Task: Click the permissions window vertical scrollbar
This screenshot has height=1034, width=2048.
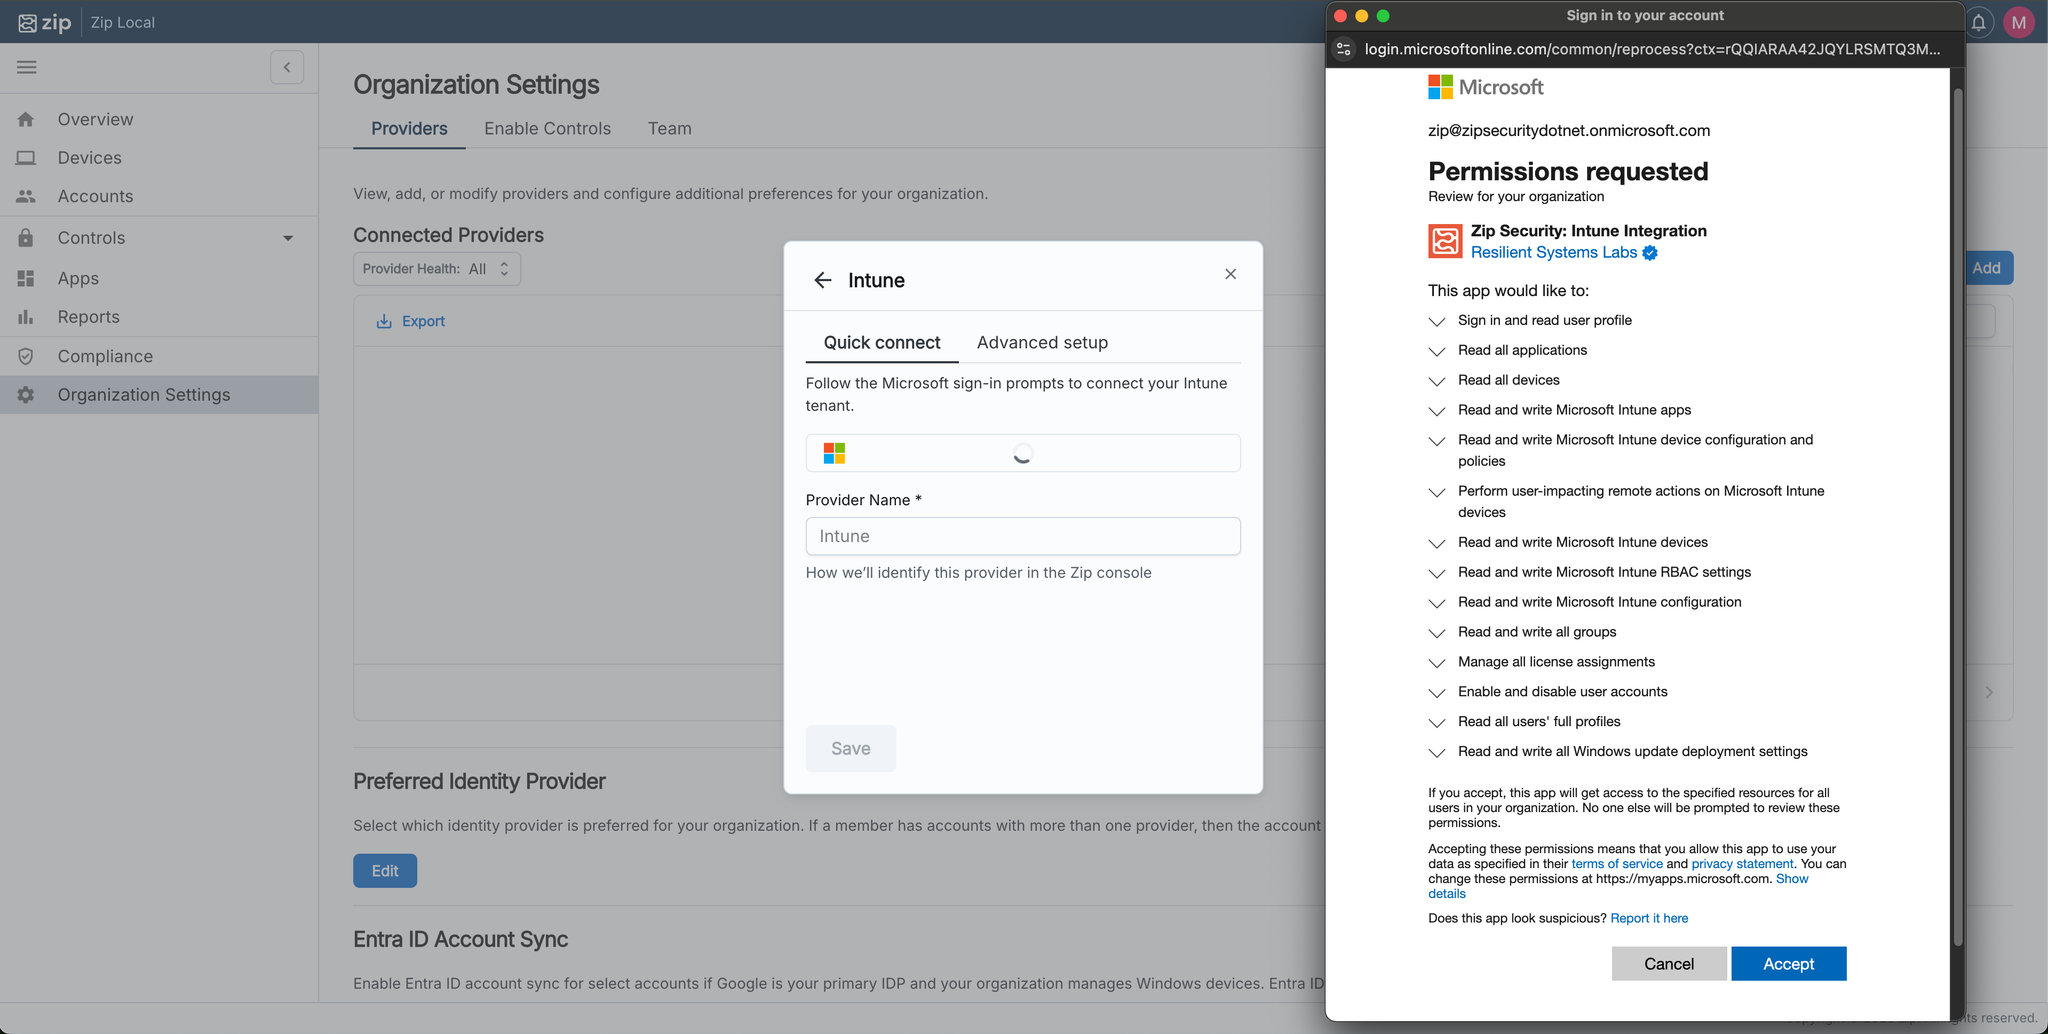Action: (x=1958, y=500)
